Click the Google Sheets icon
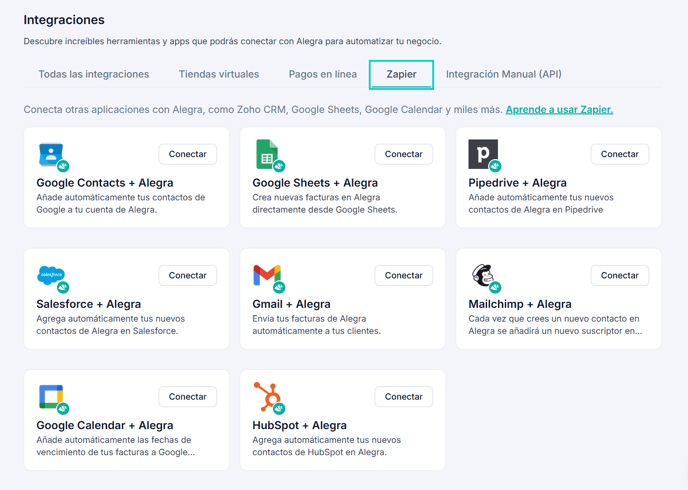Viewport: 688px width, 490px height. coord(267,154)
